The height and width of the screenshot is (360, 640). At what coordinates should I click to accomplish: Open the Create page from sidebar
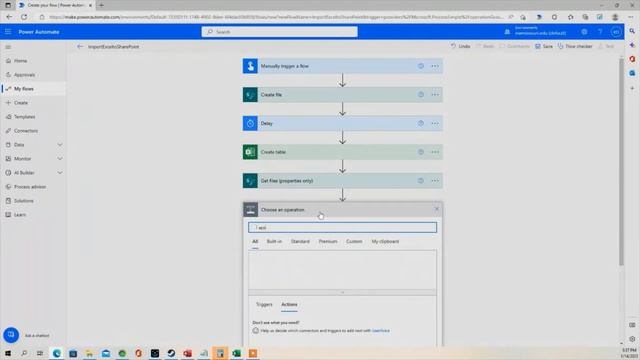21,103
